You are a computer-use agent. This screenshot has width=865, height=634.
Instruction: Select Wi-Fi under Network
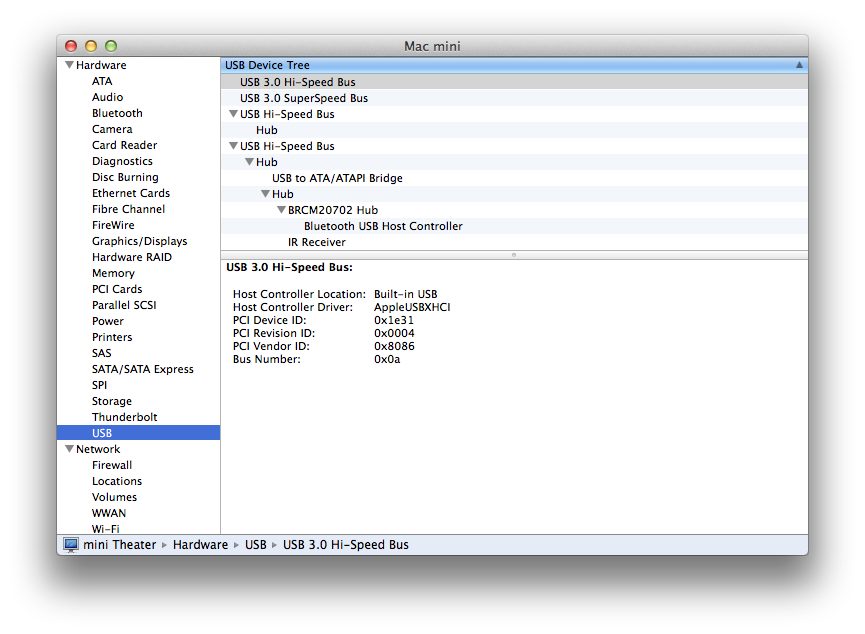click(x=105, y=529)
